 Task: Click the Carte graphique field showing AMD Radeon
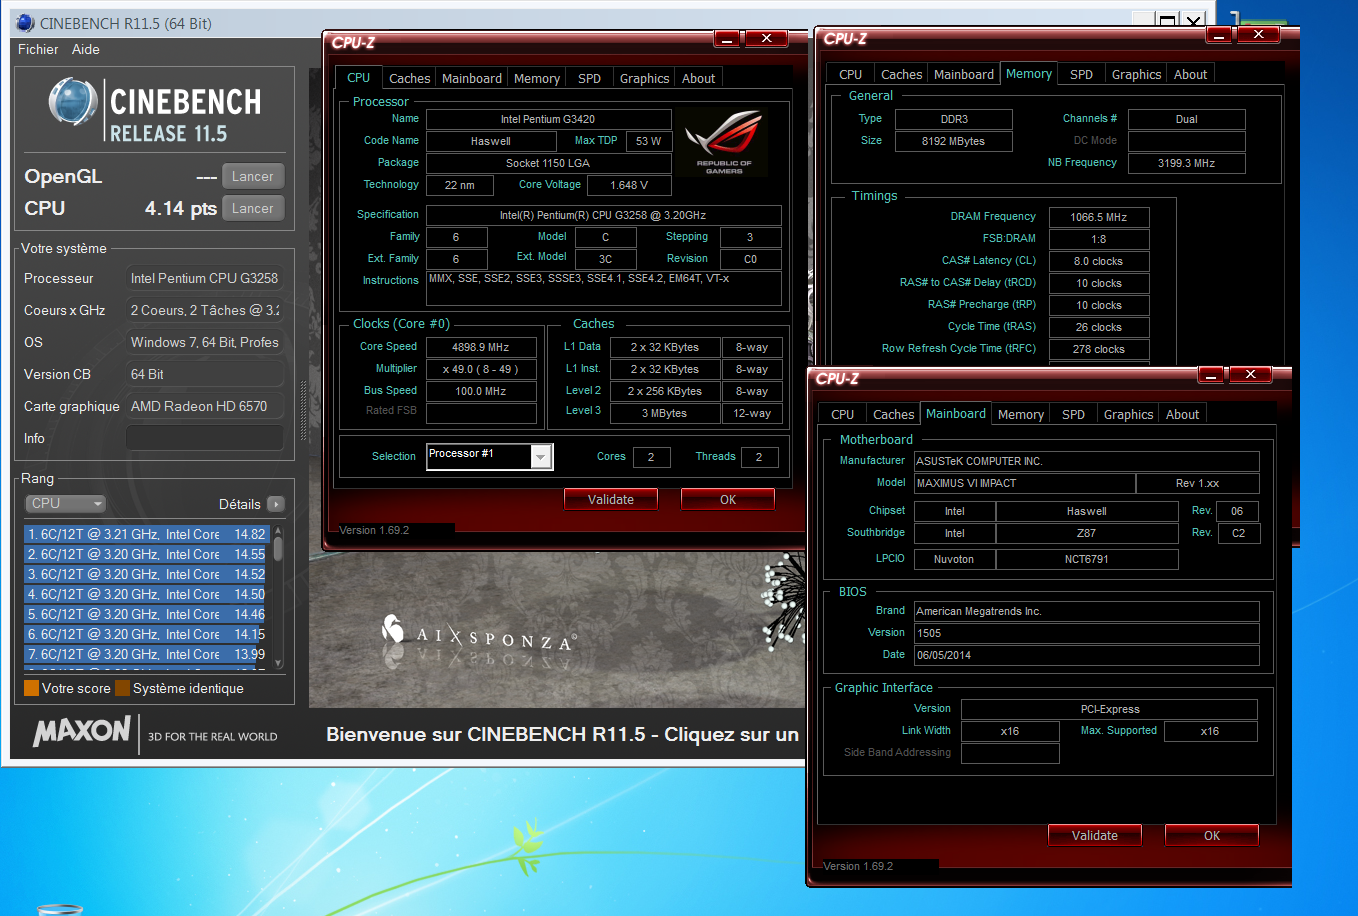pos(204,406)
